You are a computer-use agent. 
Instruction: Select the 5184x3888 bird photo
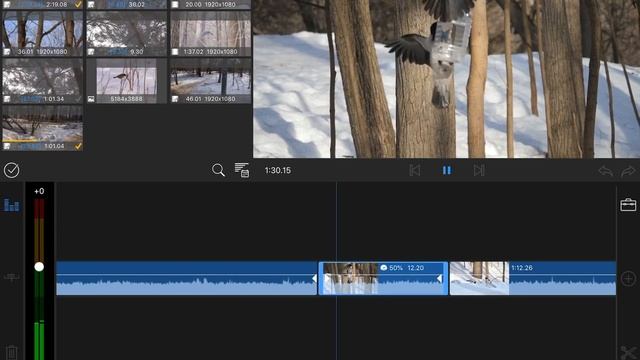(127, 81)
